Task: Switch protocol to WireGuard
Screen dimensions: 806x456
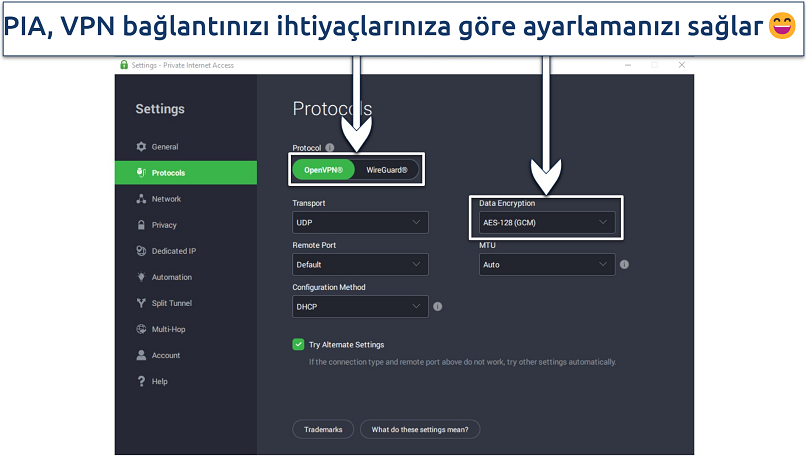Action: pos(386,170)
